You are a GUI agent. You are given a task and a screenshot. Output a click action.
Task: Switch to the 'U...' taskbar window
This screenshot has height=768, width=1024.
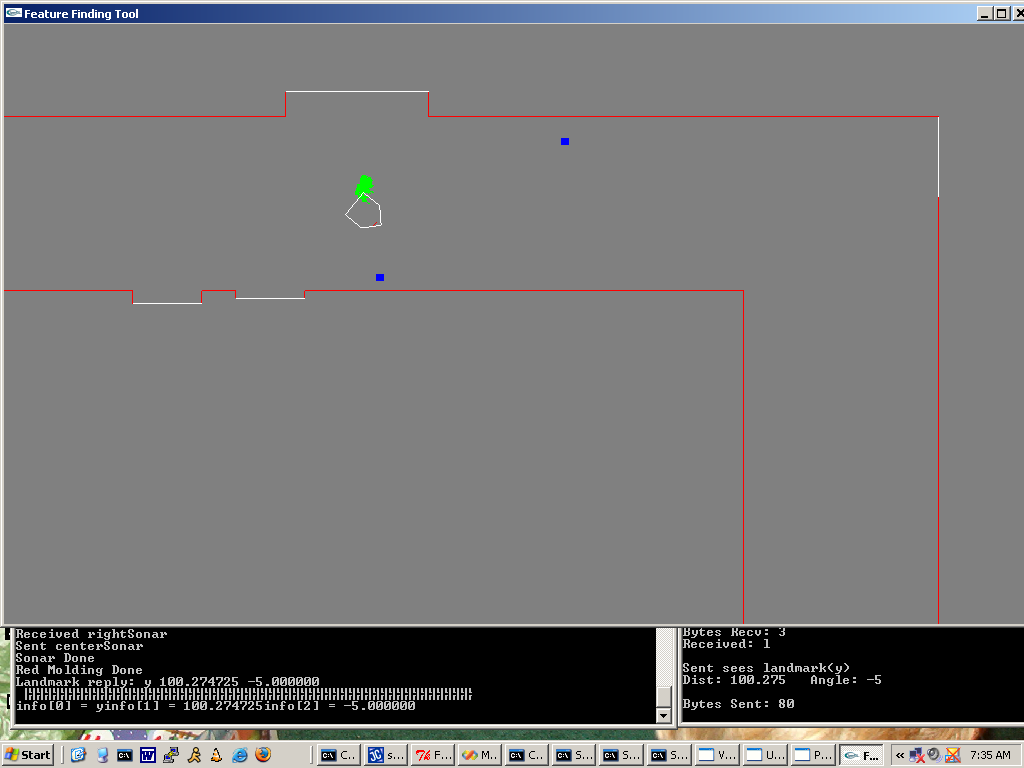pyautogui.click(x=763, y=756)
